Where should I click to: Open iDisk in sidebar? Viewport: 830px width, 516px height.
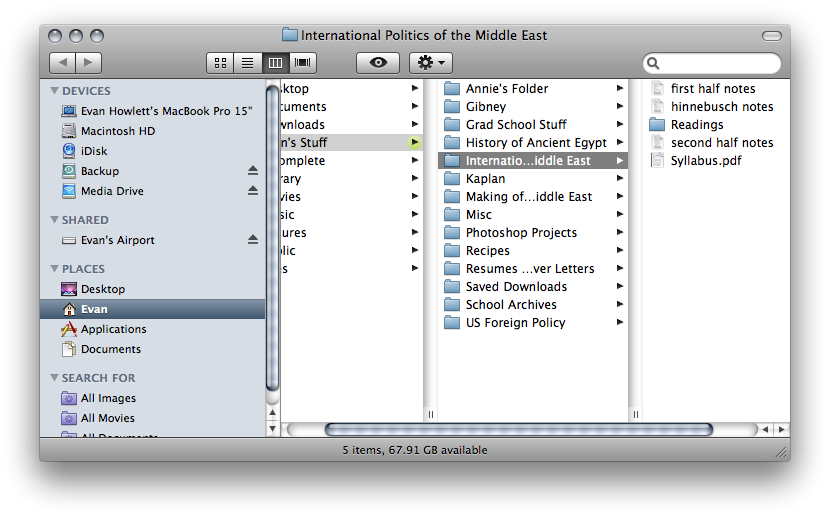[152, 151]
